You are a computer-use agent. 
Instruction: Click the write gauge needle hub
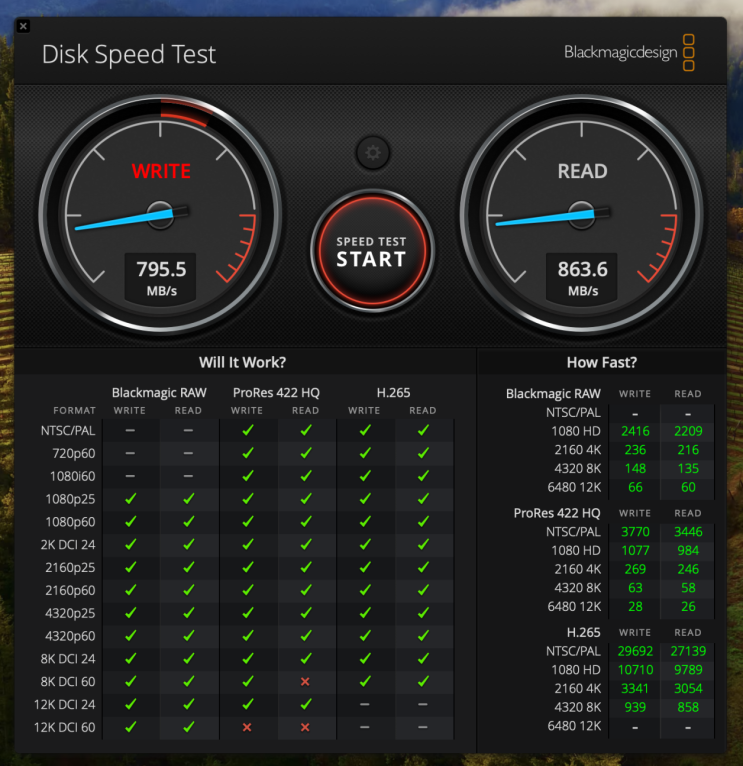point(160,215)
